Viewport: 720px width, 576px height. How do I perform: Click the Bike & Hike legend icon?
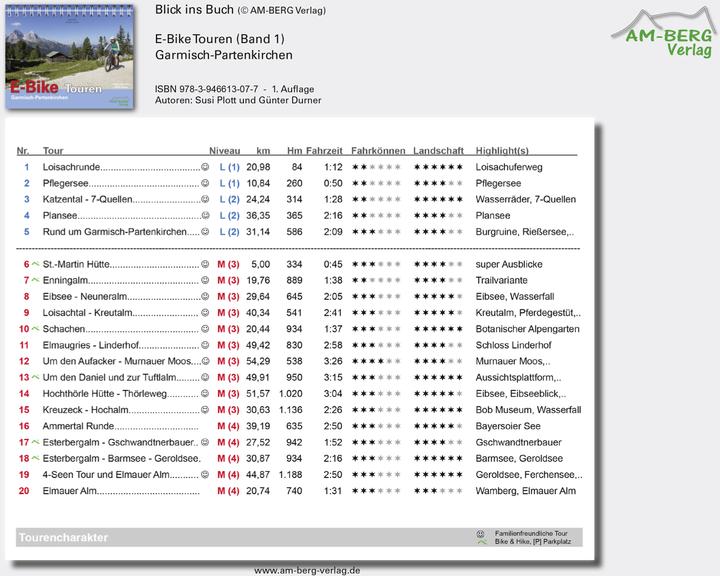pyautogui.click(x=481, y=542)
